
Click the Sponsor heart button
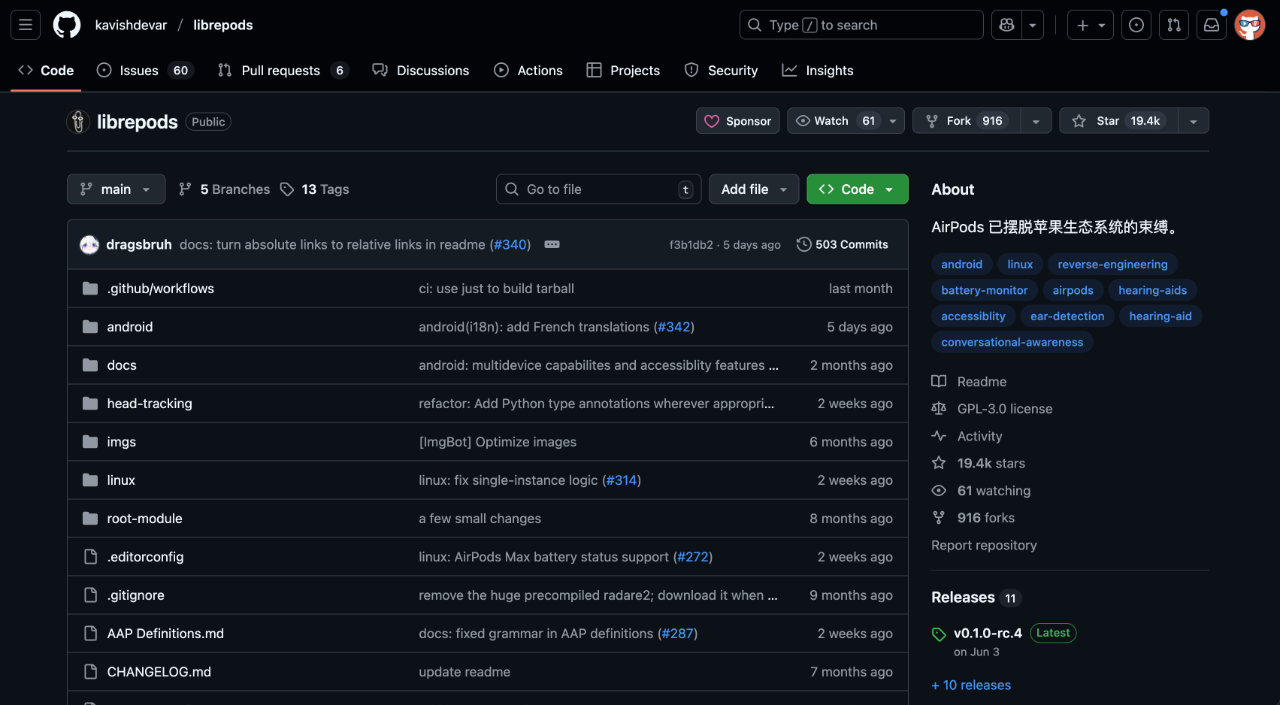pos(738,121)
